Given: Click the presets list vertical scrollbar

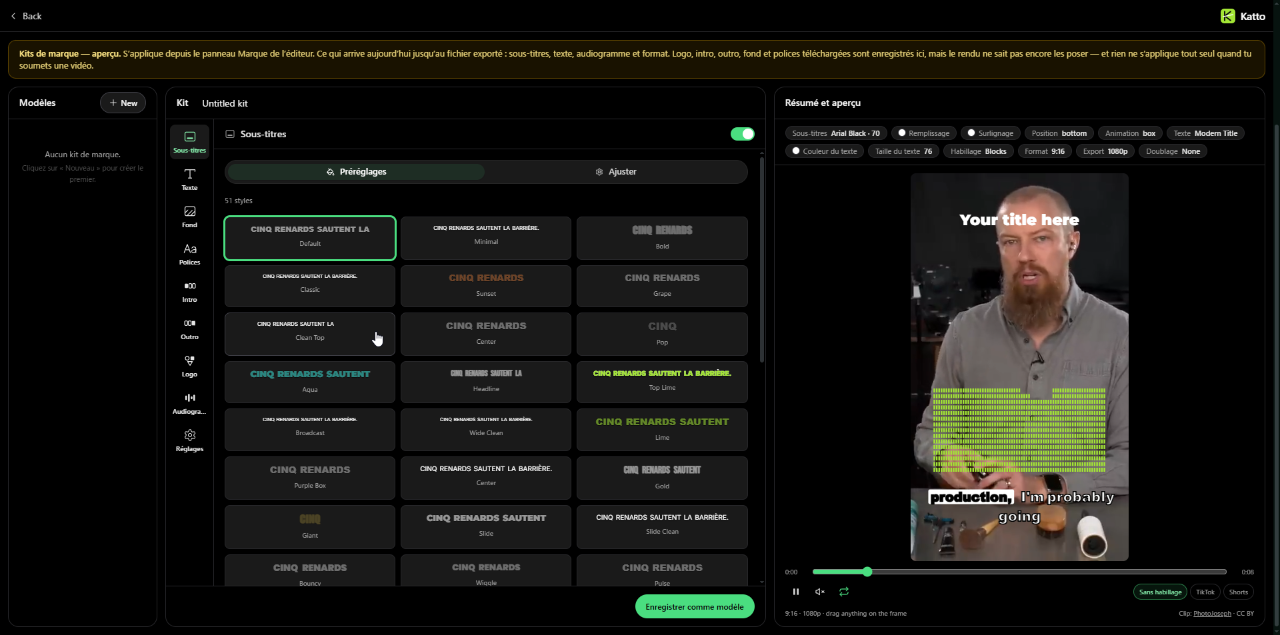Looking at the screenshot, I should tap(762, 260).
